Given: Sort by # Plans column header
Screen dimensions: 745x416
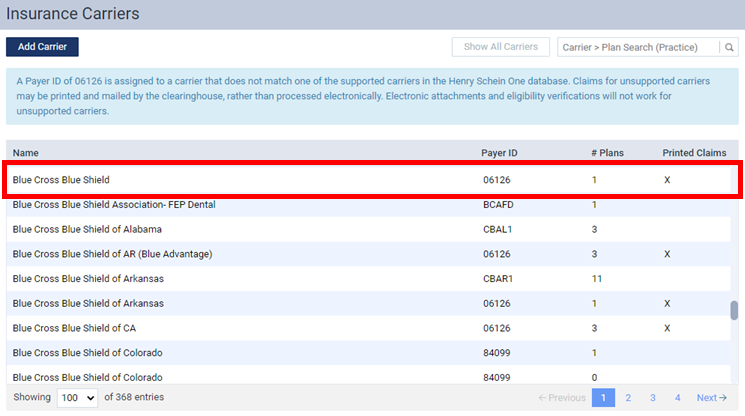Looking at the screenshot, I should 606,153.
